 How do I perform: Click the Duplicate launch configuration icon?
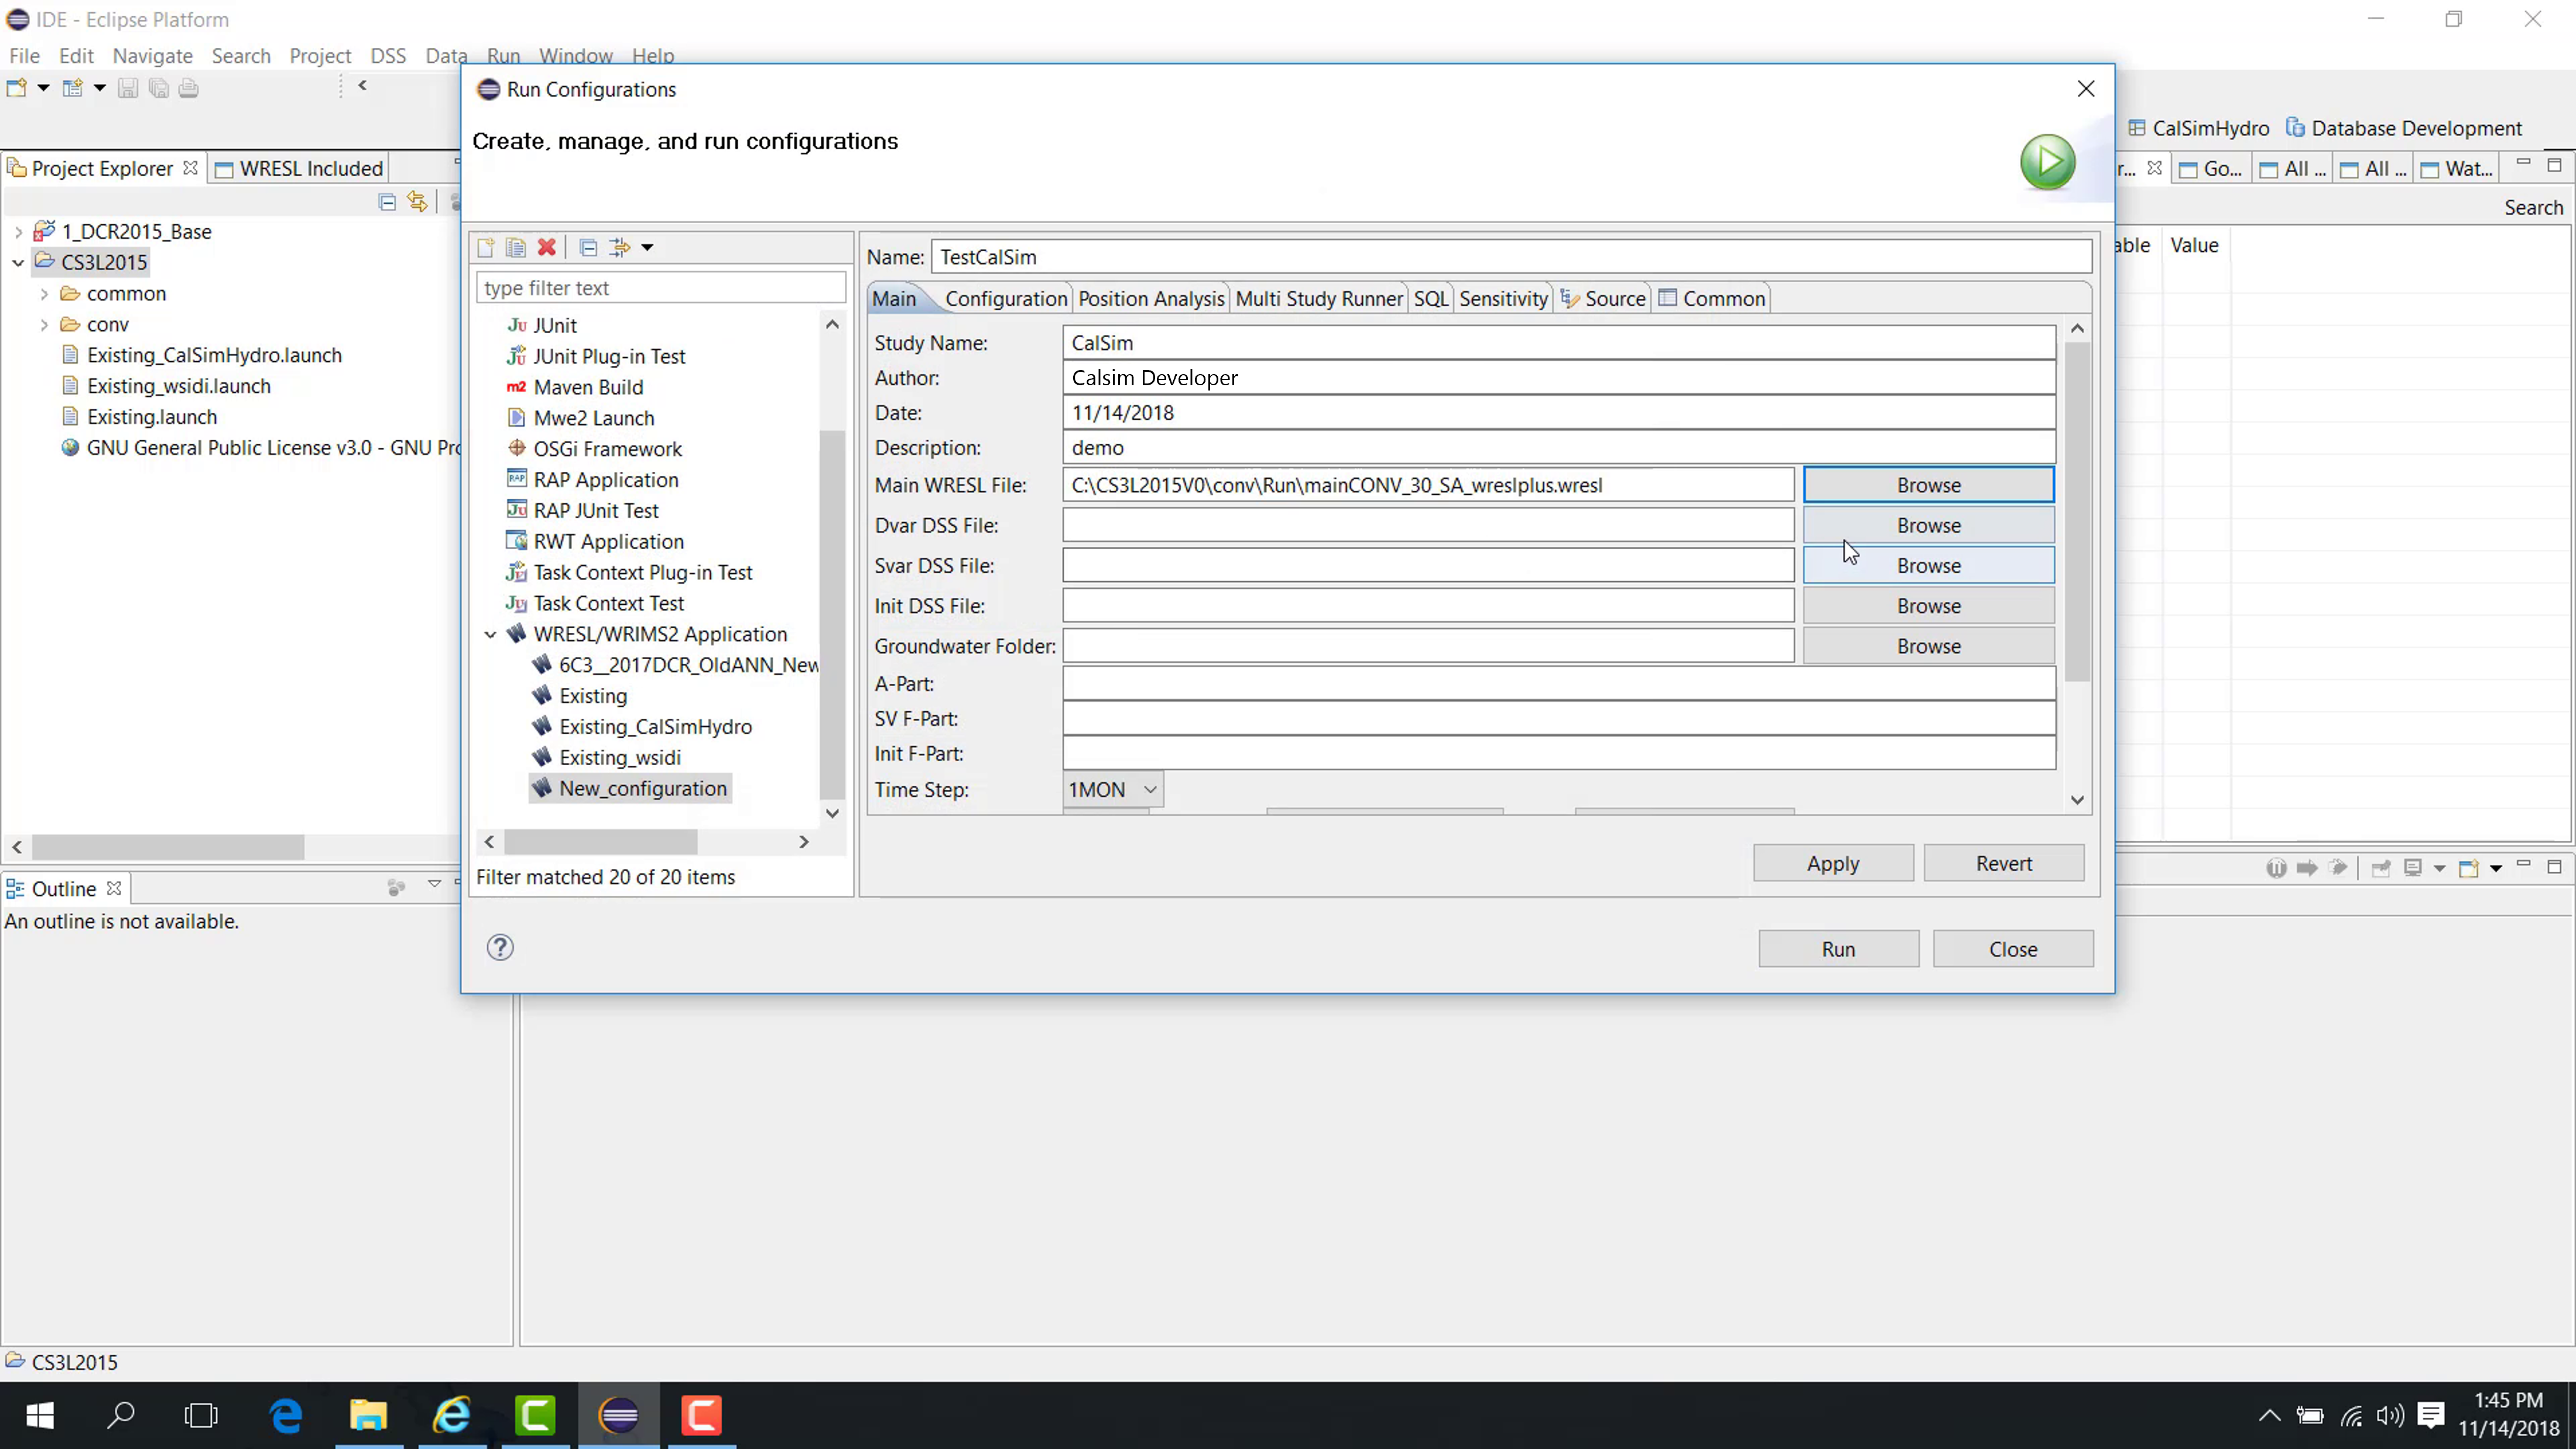516,247
